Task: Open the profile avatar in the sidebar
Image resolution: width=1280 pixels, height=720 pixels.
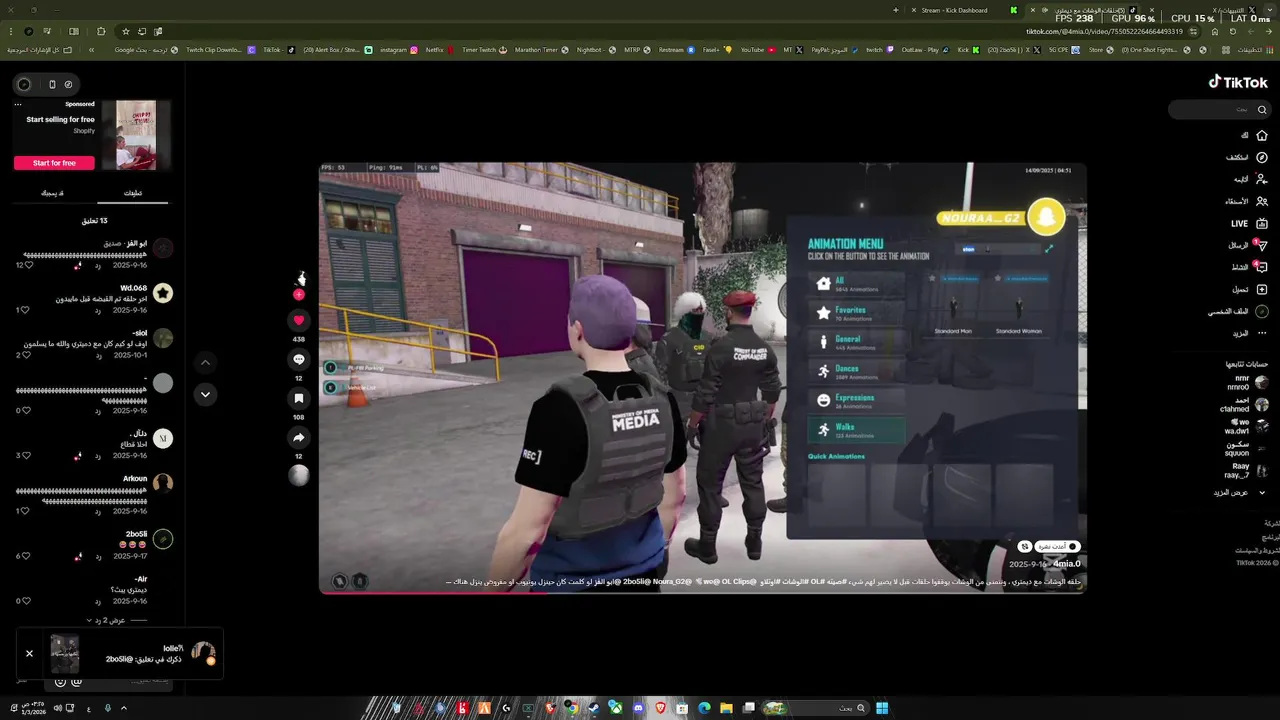Action: point(1262,311)
